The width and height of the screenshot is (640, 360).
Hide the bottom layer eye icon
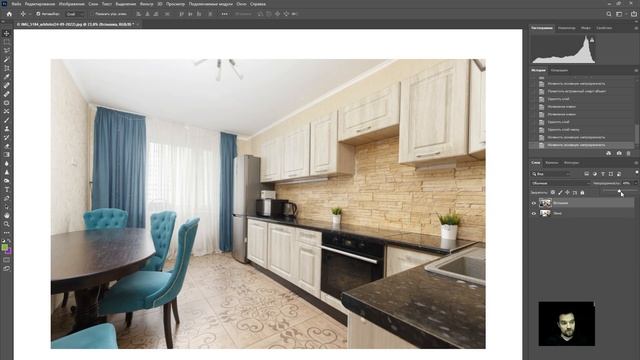click(x=533, y=213)
